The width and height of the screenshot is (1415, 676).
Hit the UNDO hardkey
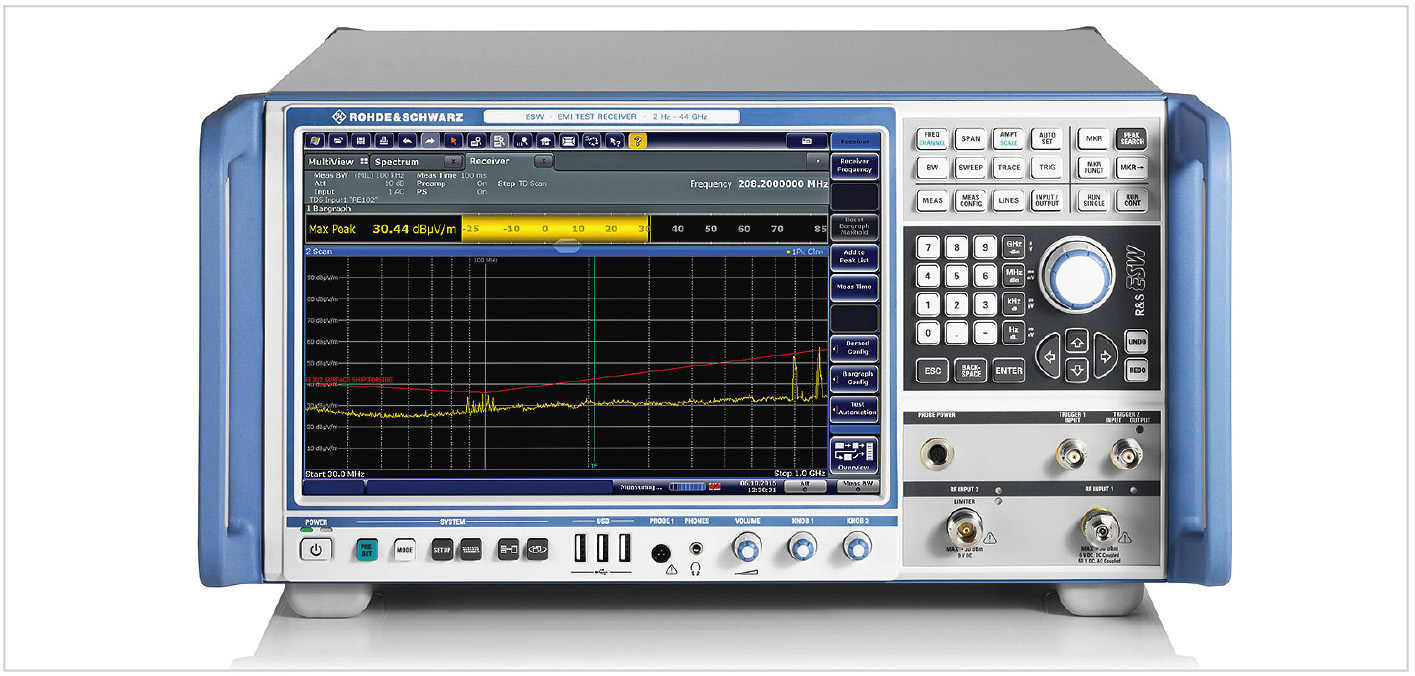tap(1135, 342)
